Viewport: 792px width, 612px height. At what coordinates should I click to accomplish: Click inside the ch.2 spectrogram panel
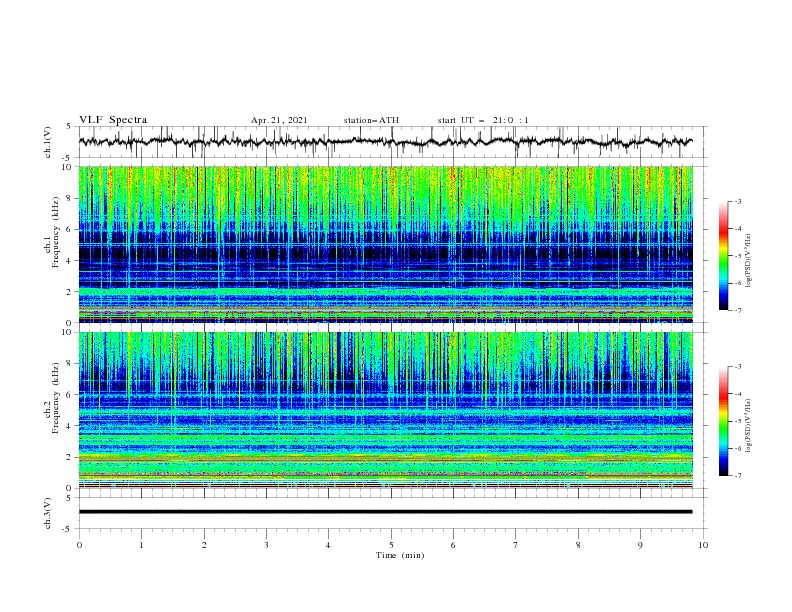coord(385,410)
